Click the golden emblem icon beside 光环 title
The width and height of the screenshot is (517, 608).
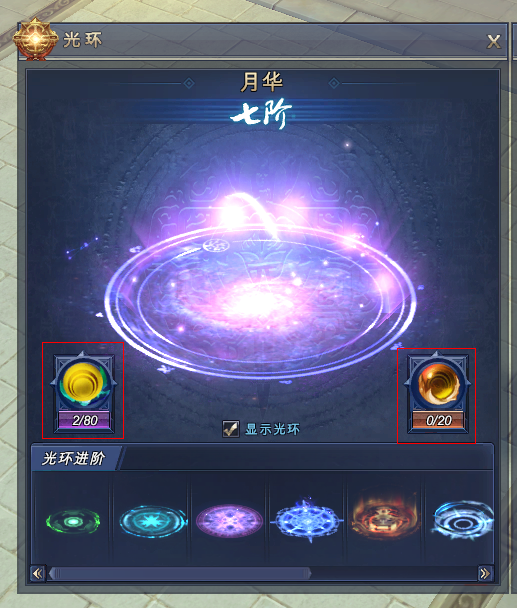tap(35, 39)
